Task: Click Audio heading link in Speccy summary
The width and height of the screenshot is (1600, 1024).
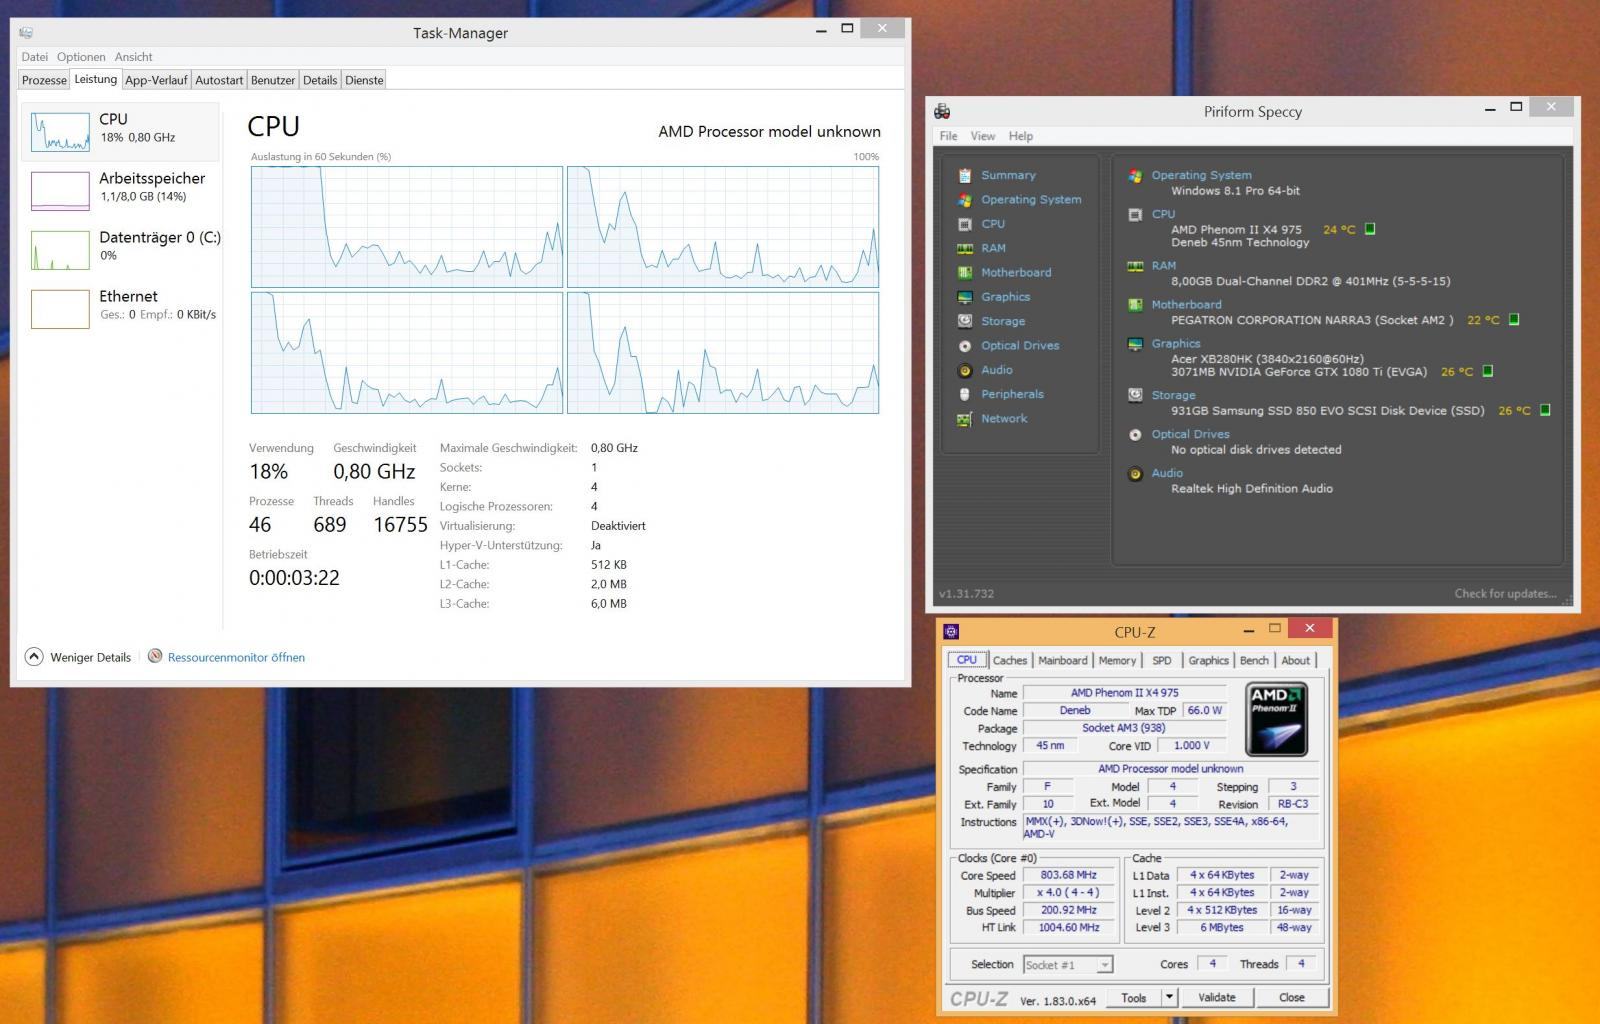Action: (x=1167, y=473)
